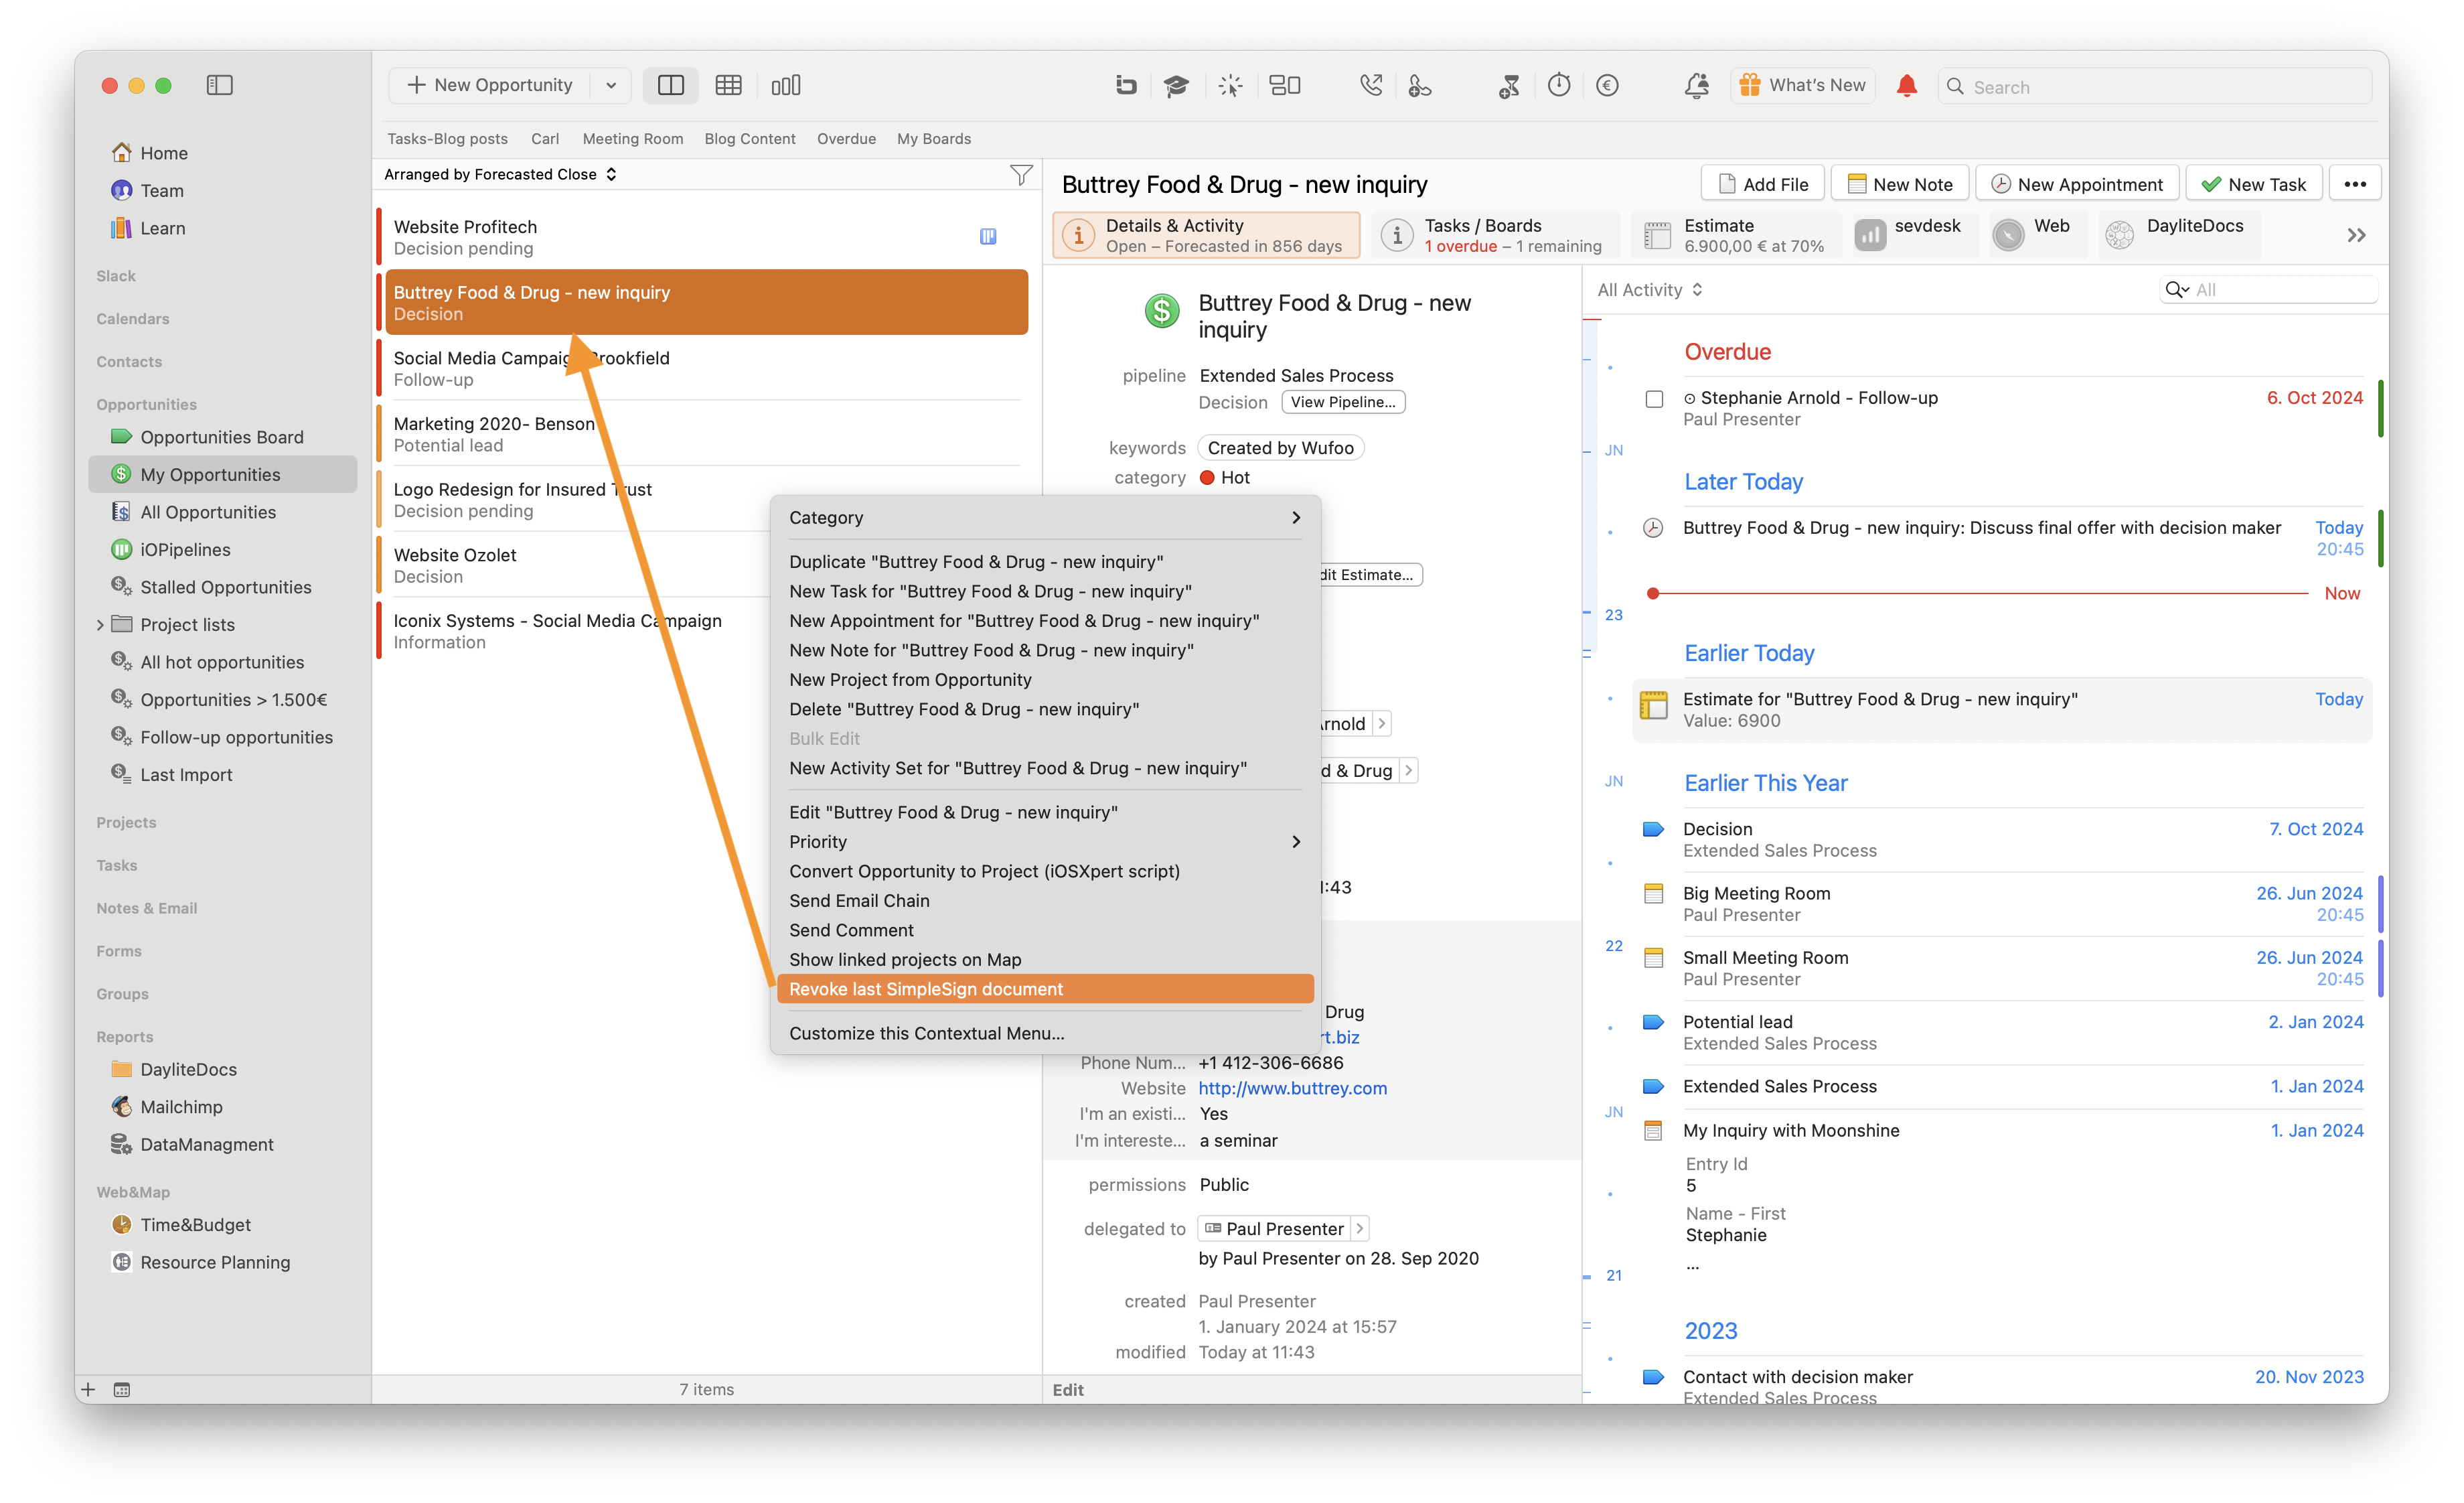Viewport: 2464px width, 1503px height.
Task: Expand the Project lists folder
Action: (100, 625)
